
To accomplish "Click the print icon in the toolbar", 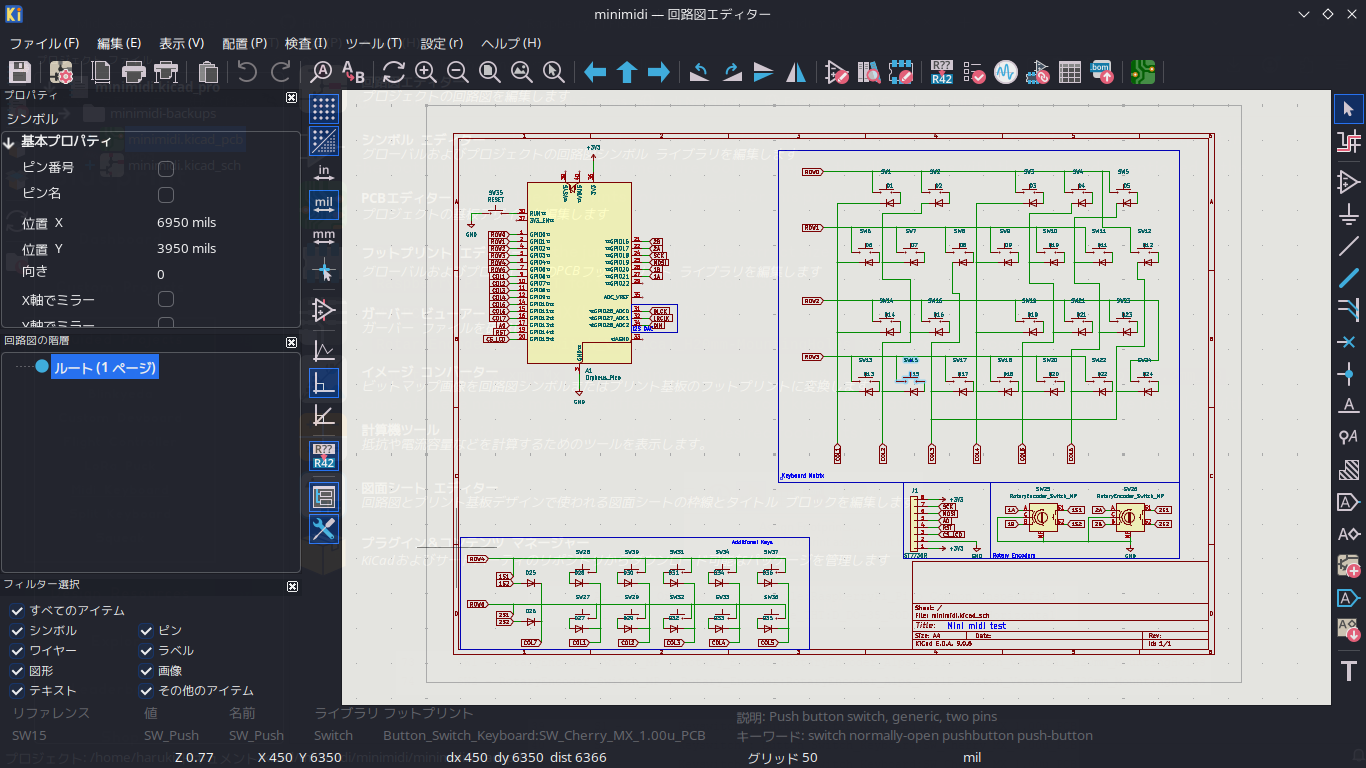I will 134,72.
